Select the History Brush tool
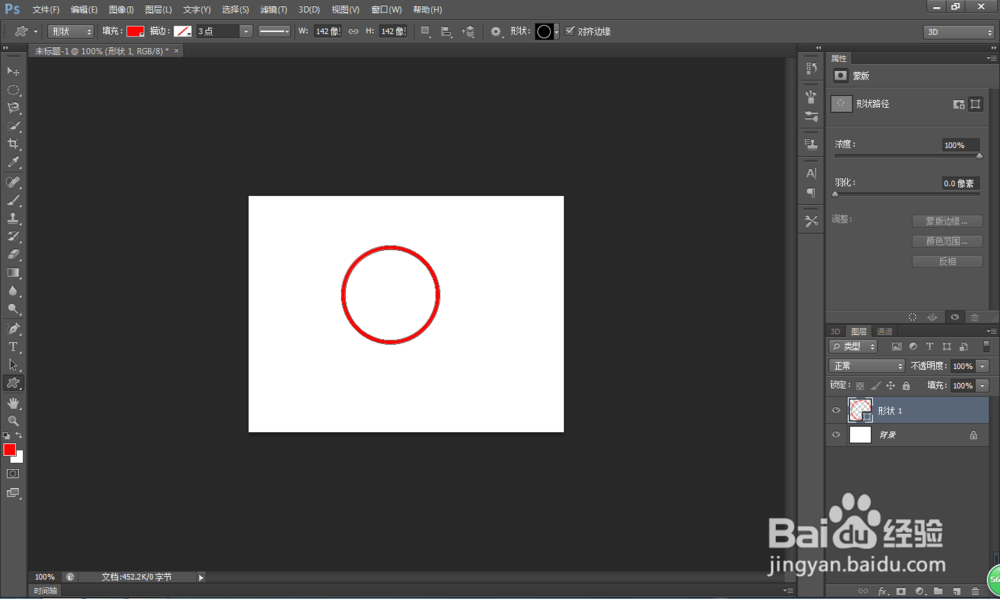 [x=13, y=236]
